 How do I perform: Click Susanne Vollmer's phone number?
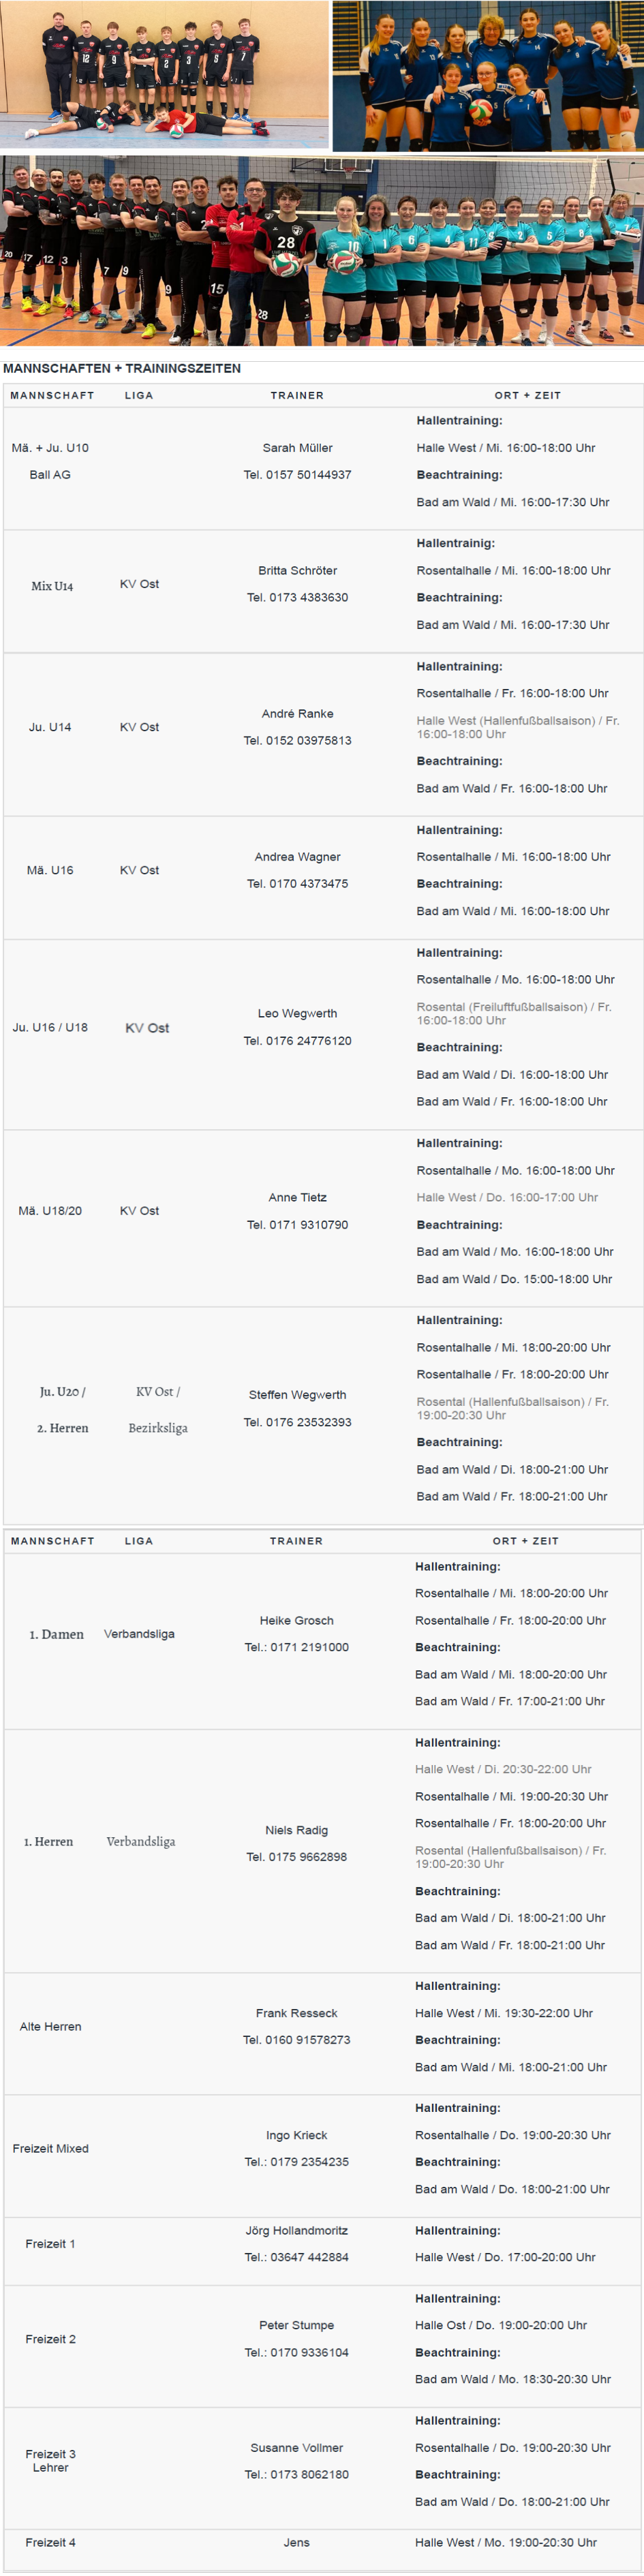[297, 2475]
